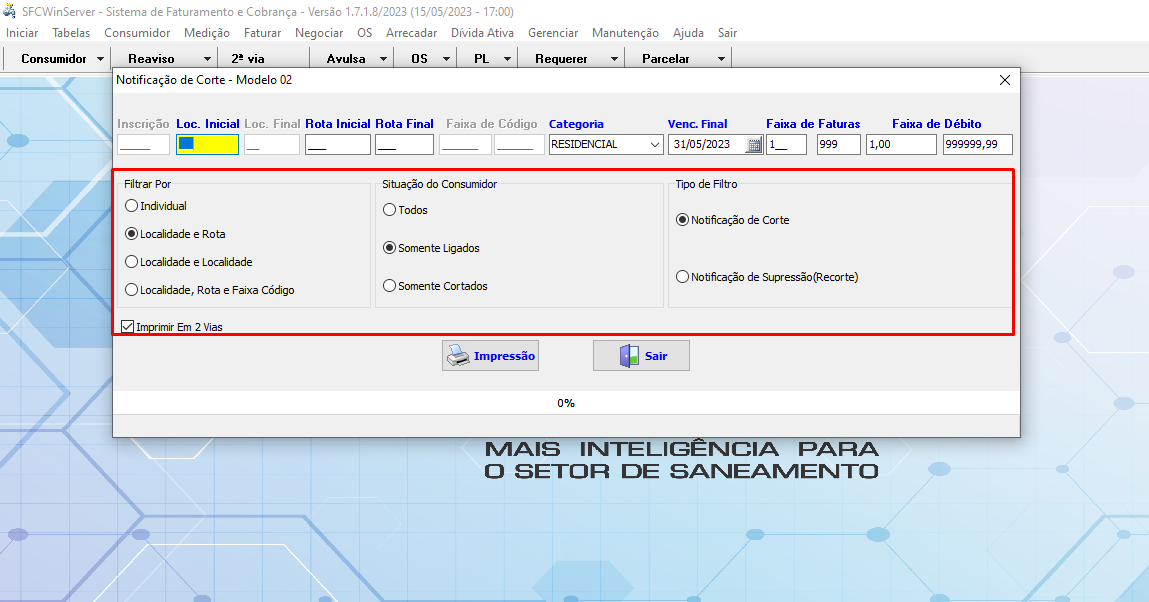Select the Individual filter radio button
This screenshot has height=602, width=1149.
tap(131, 206)
